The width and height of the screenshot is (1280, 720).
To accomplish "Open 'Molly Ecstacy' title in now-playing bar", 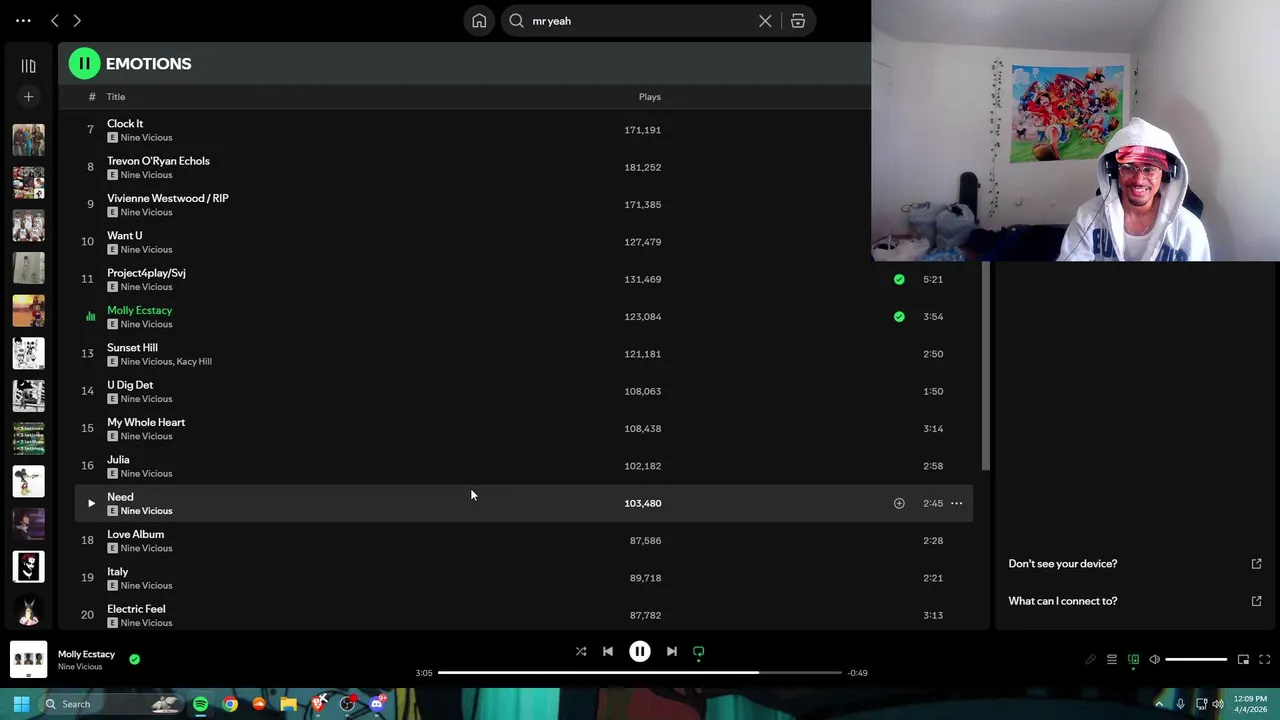I will coord(86,654).
